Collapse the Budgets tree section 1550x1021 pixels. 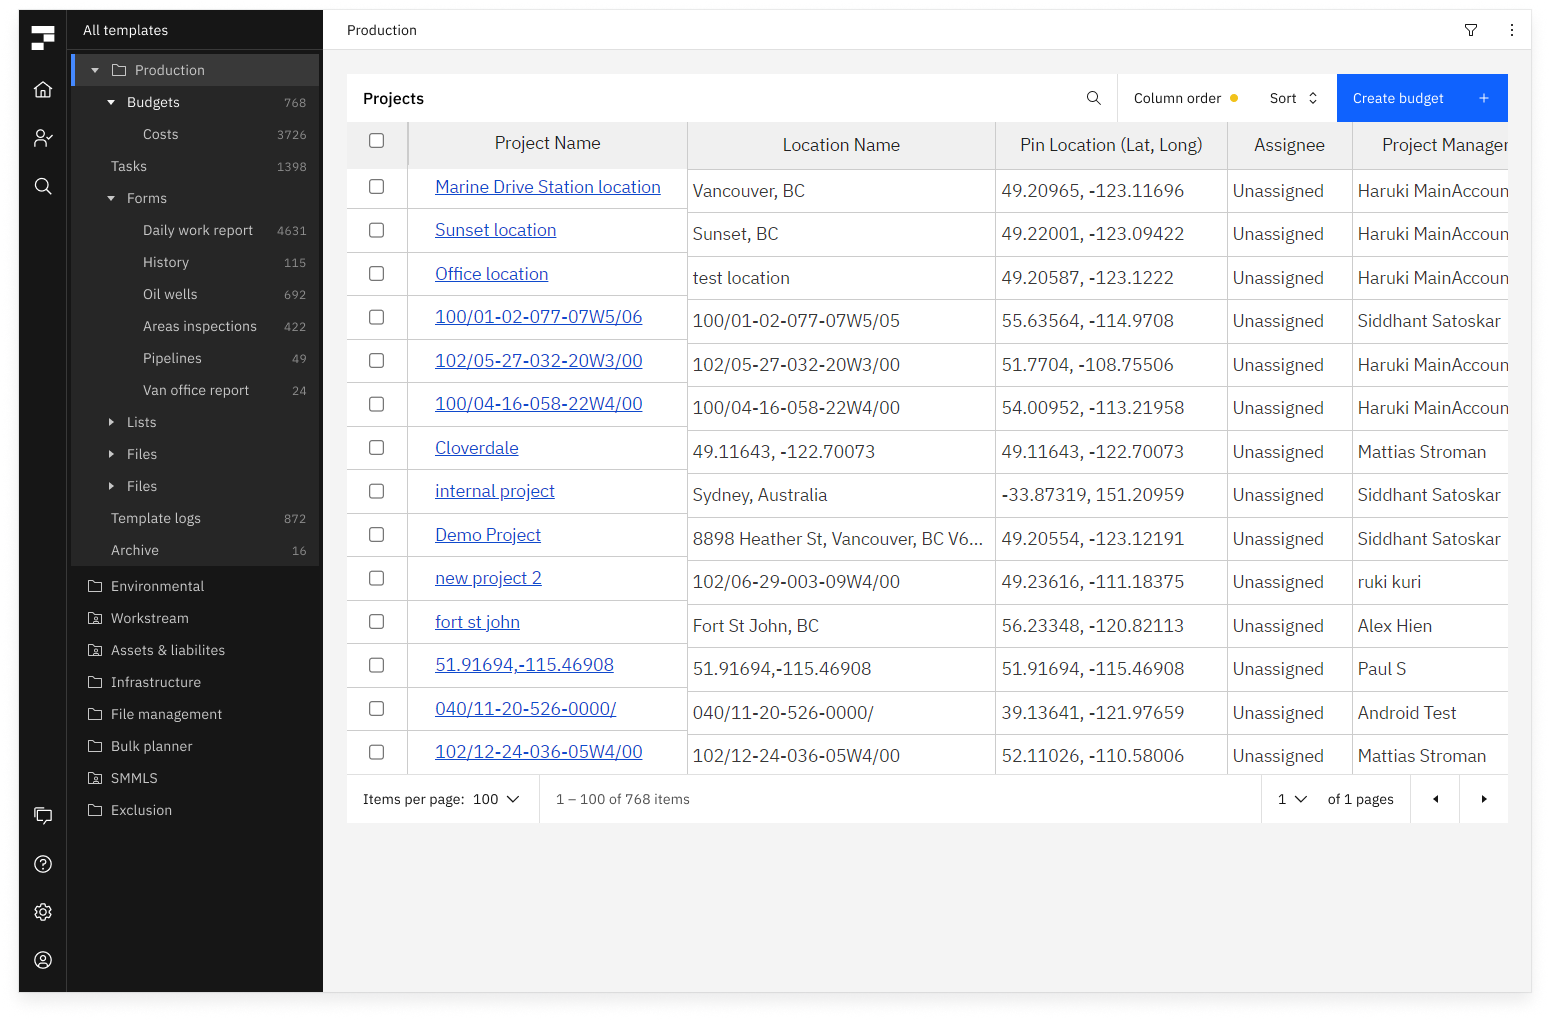tap(112, 102)
